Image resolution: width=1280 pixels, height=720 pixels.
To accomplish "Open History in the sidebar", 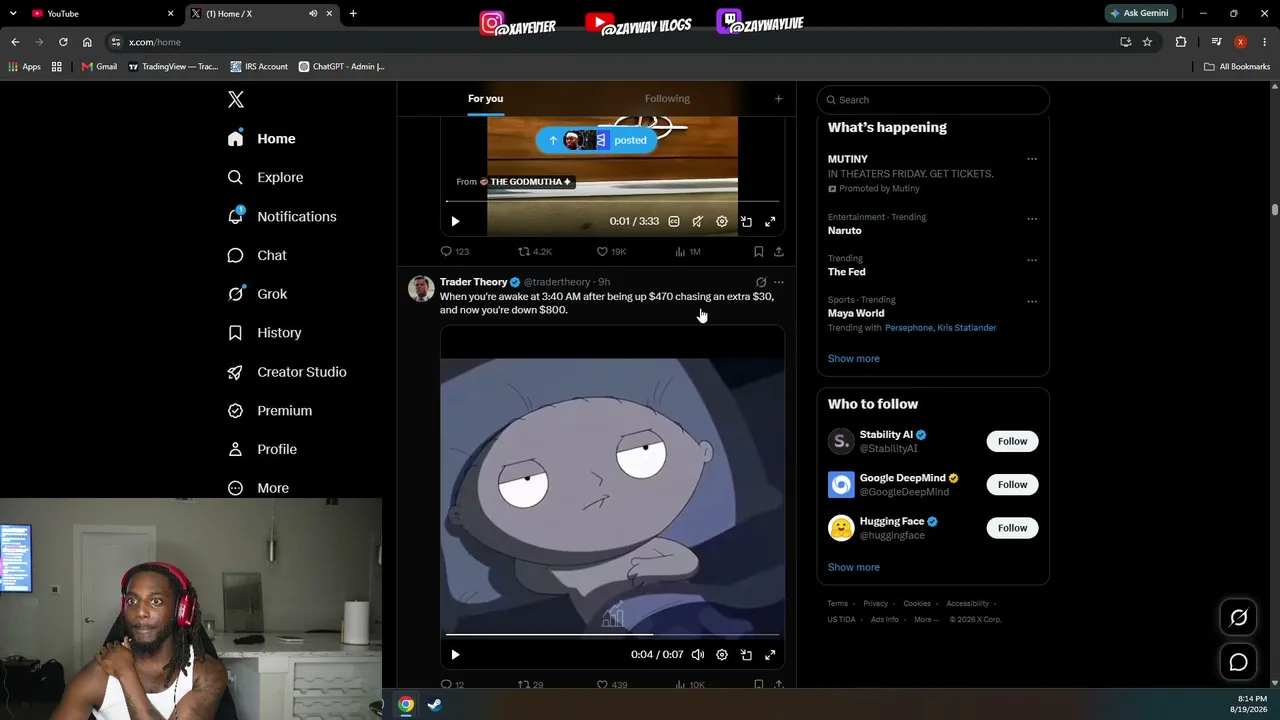I will pos(264,332).
